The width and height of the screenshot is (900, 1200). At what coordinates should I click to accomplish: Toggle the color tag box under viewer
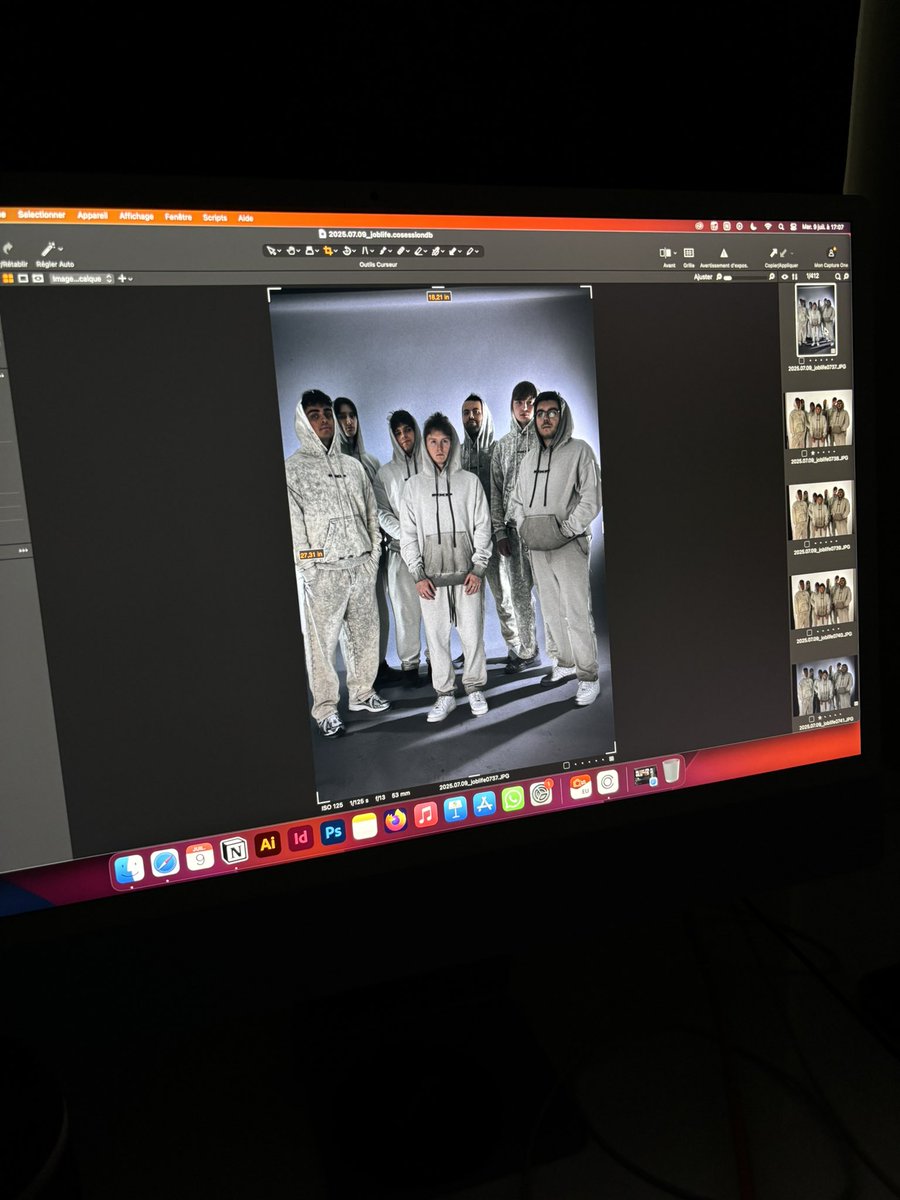point(566,765)
